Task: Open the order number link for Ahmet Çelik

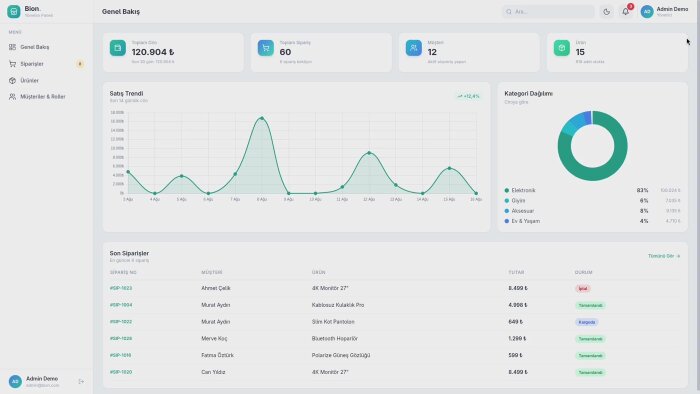Action: pyautogui.click(x=121, y=288)
